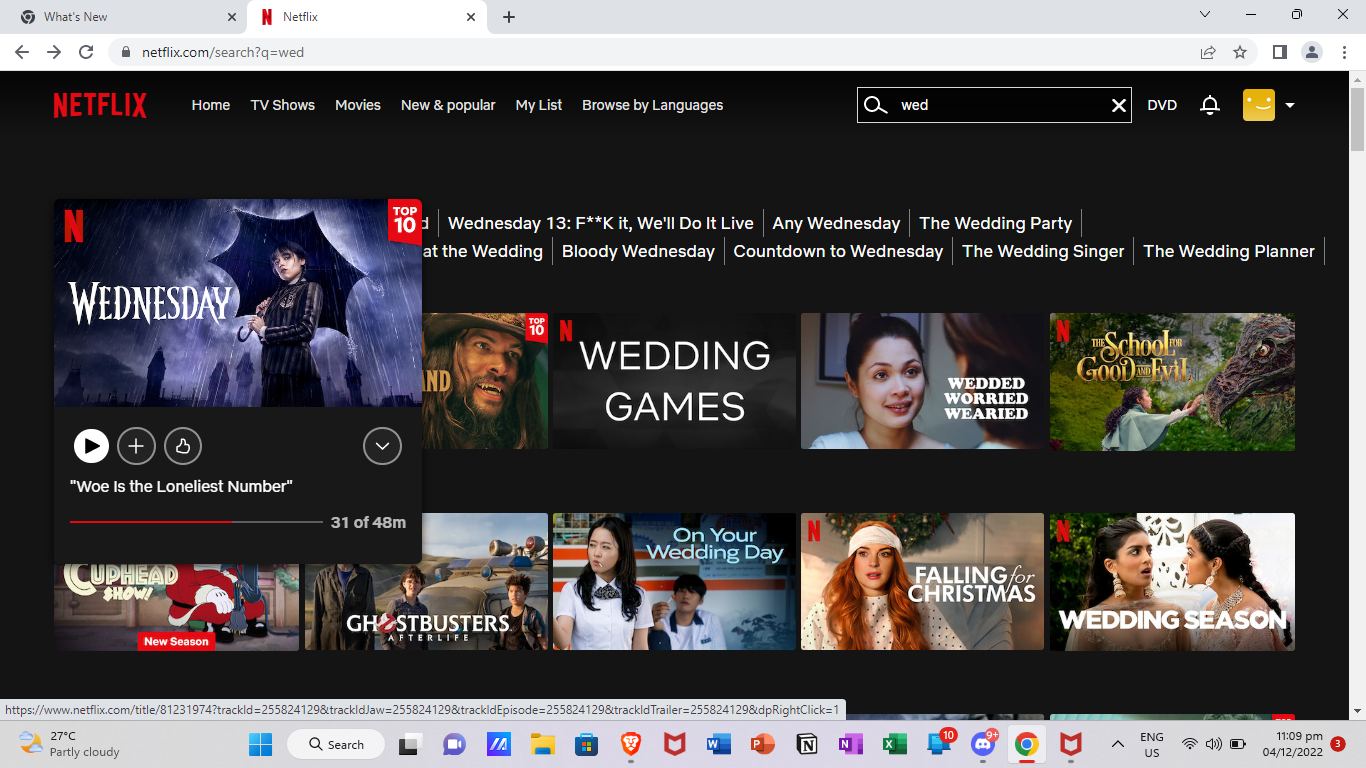1366x768 pixels.
Task: Close the Netflix browser tab
Action: pyautogui.click(x=471, y=17)
